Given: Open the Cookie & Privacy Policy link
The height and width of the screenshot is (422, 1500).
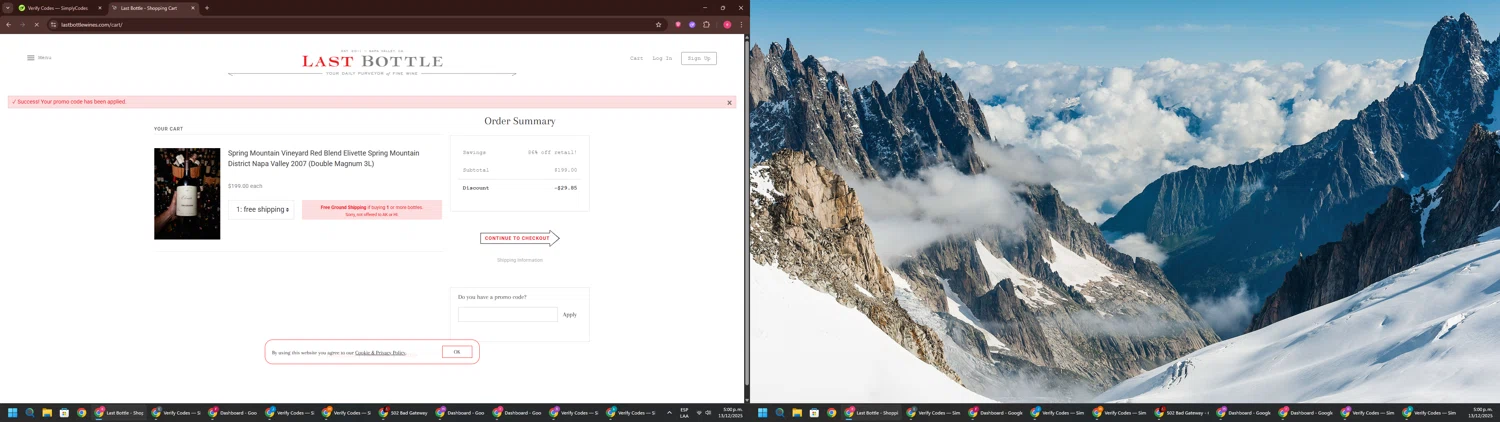Looking at the screenshot, I should 380,353.
